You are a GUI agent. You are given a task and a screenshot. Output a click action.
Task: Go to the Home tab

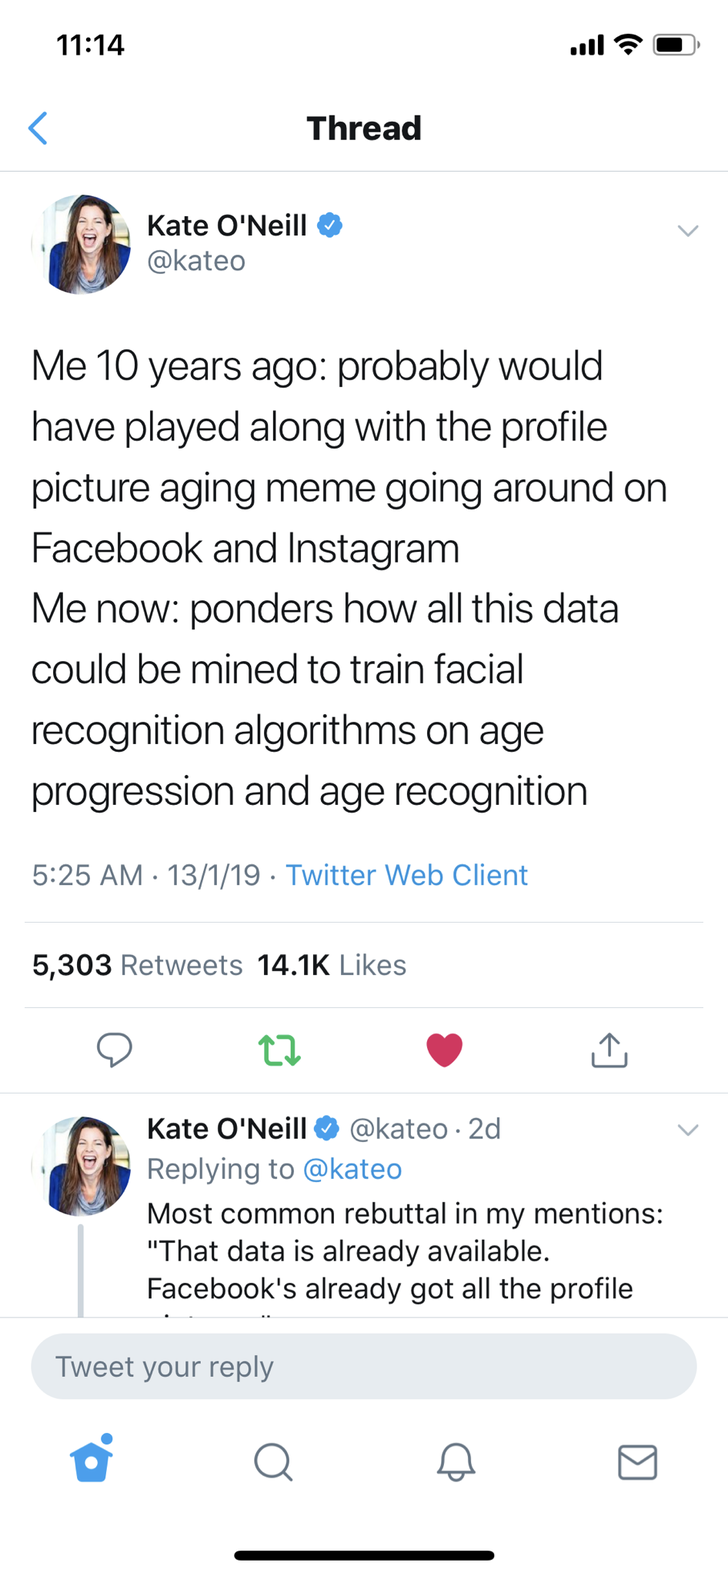(91, 1460)
